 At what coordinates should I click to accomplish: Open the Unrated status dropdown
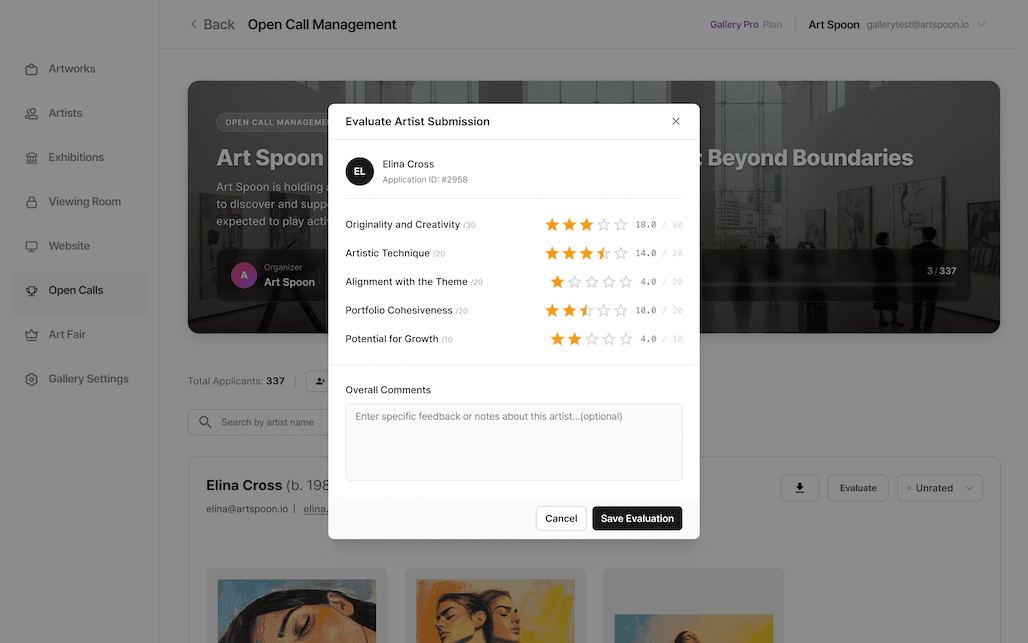pyautogui.click(x=940, y=488)
